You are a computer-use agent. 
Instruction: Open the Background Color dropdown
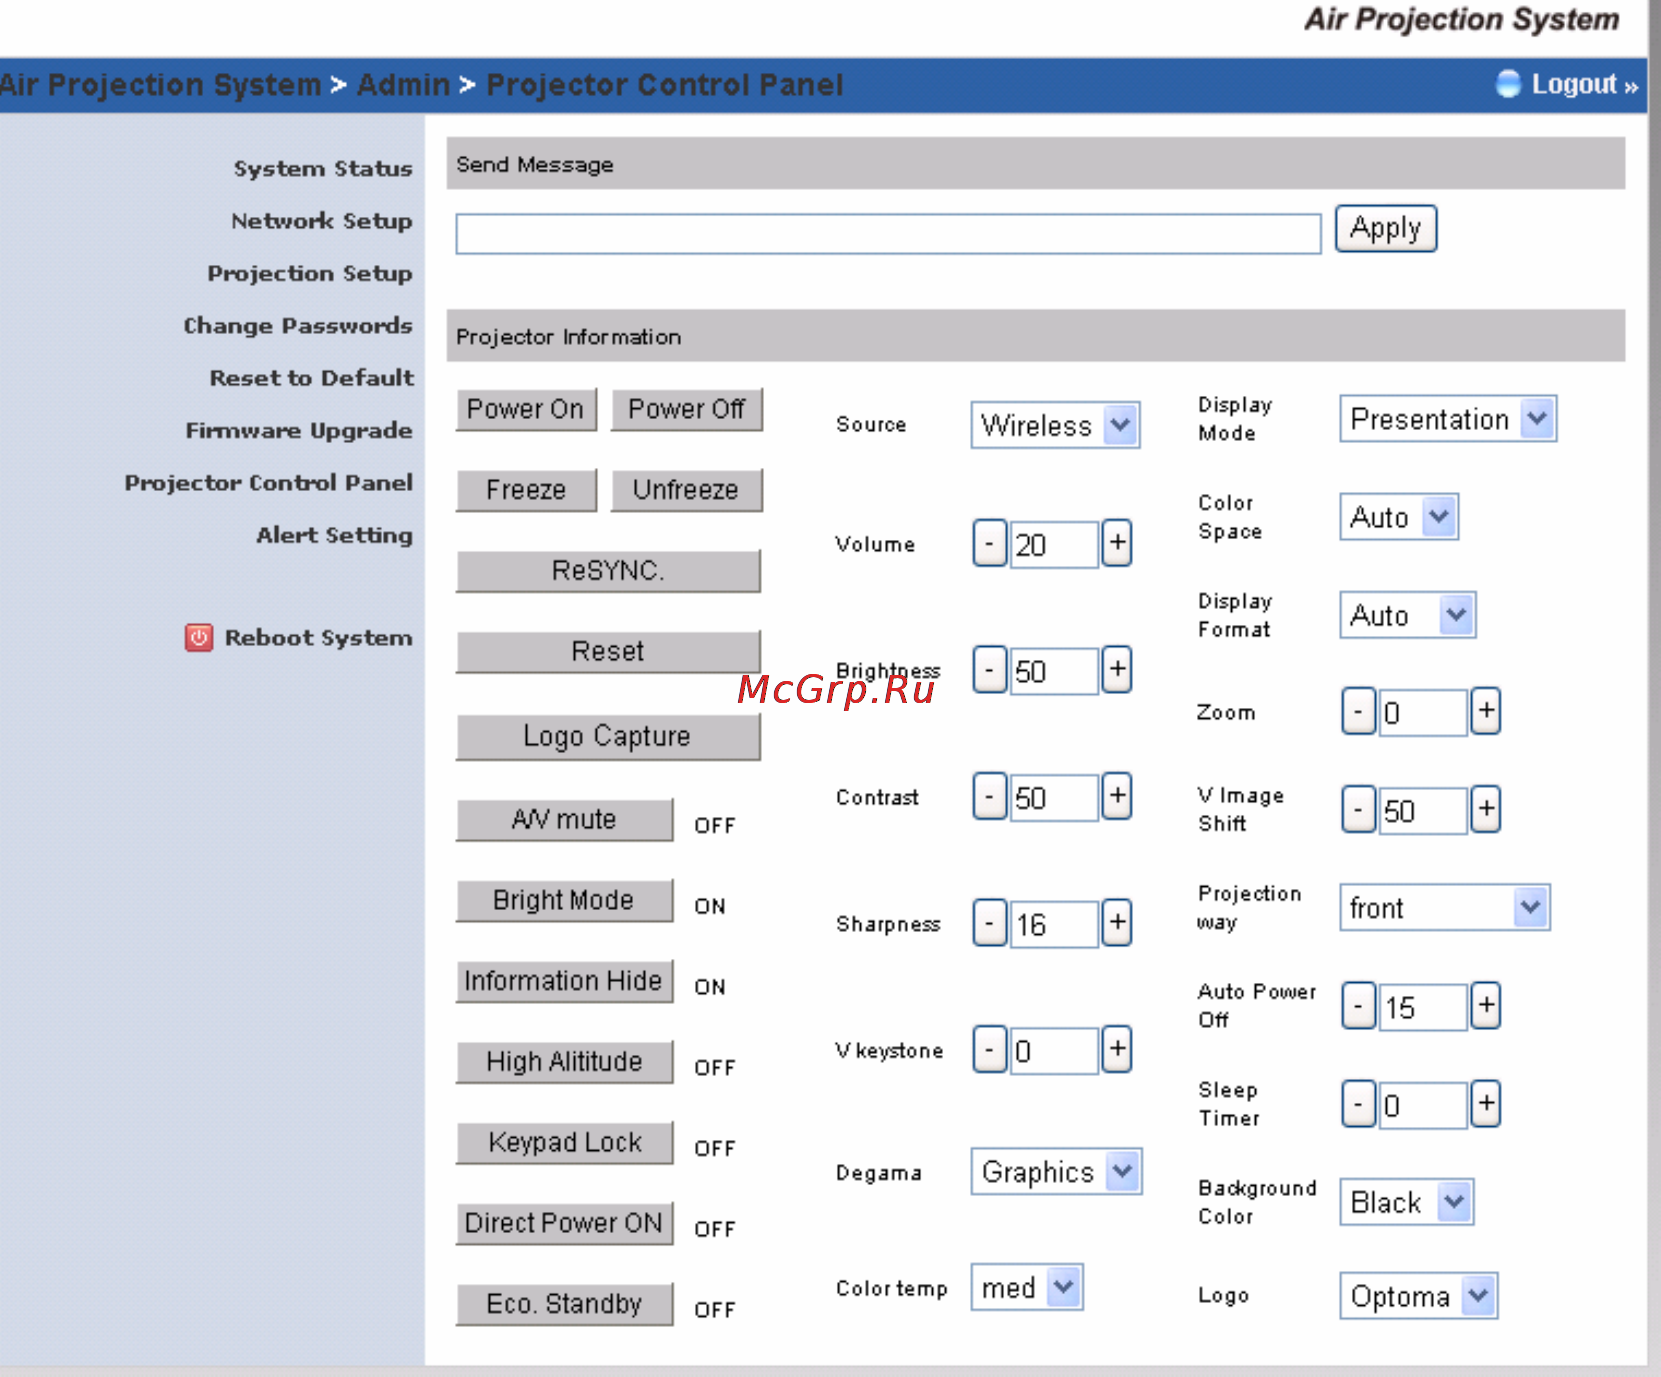[x=1407, y=1202]
